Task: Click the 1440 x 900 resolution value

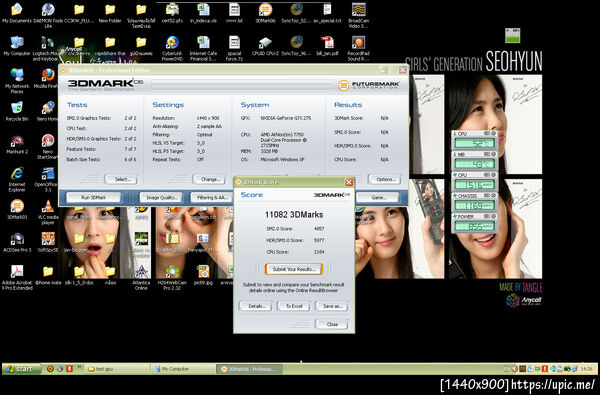Action: [208, 118]
